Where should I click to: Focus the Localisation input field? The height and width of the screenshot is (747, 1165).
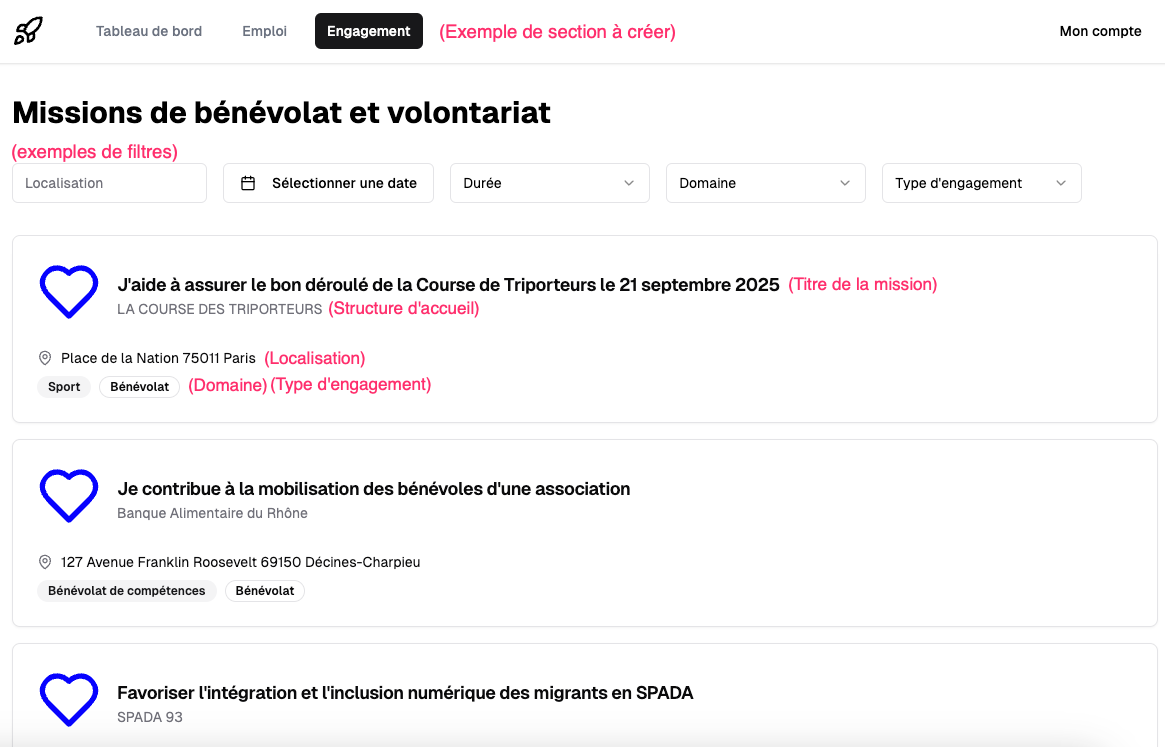109,183
